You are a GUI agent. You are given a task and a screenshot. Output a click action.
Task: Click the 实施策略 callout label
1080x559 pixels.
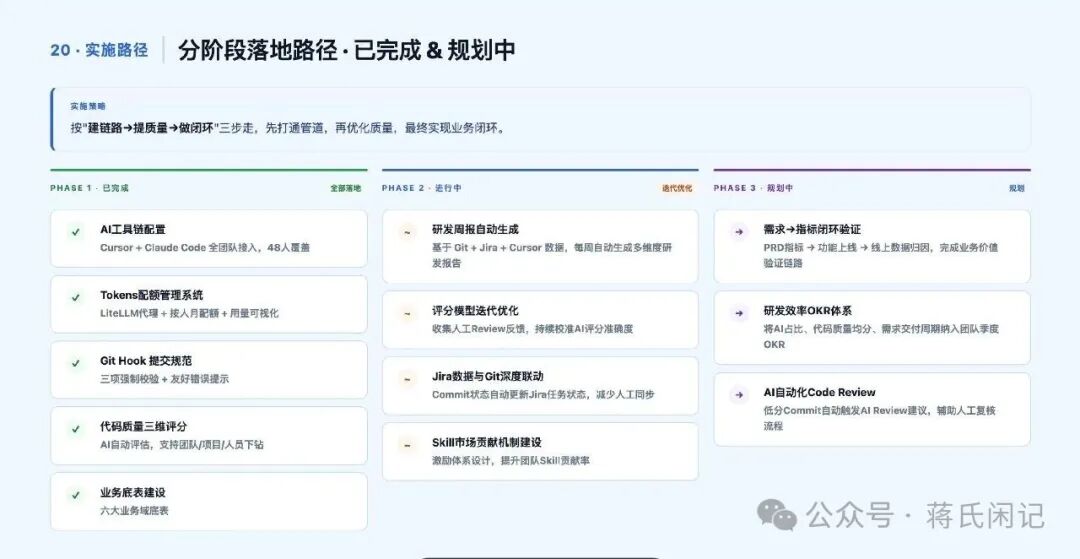(x=88, y=107)
